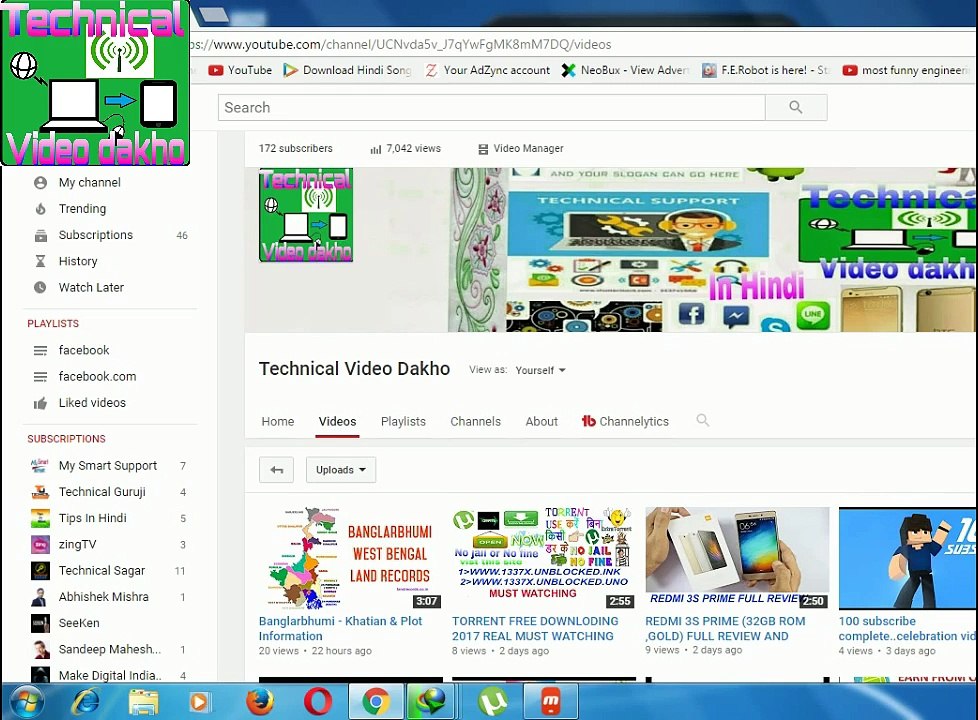Go to Subscriptions in sidebar
Image resolution: width=978 pixels, height=720 pixels.
(x=95, y=235)
